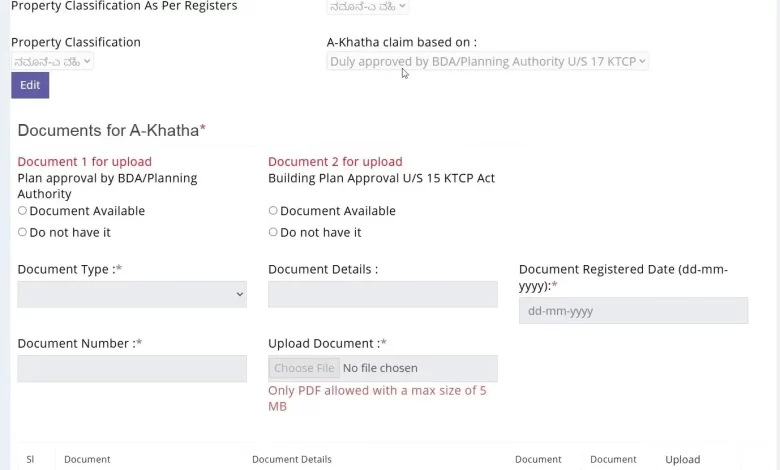Click the Upload column header in table

click(682, 460)
